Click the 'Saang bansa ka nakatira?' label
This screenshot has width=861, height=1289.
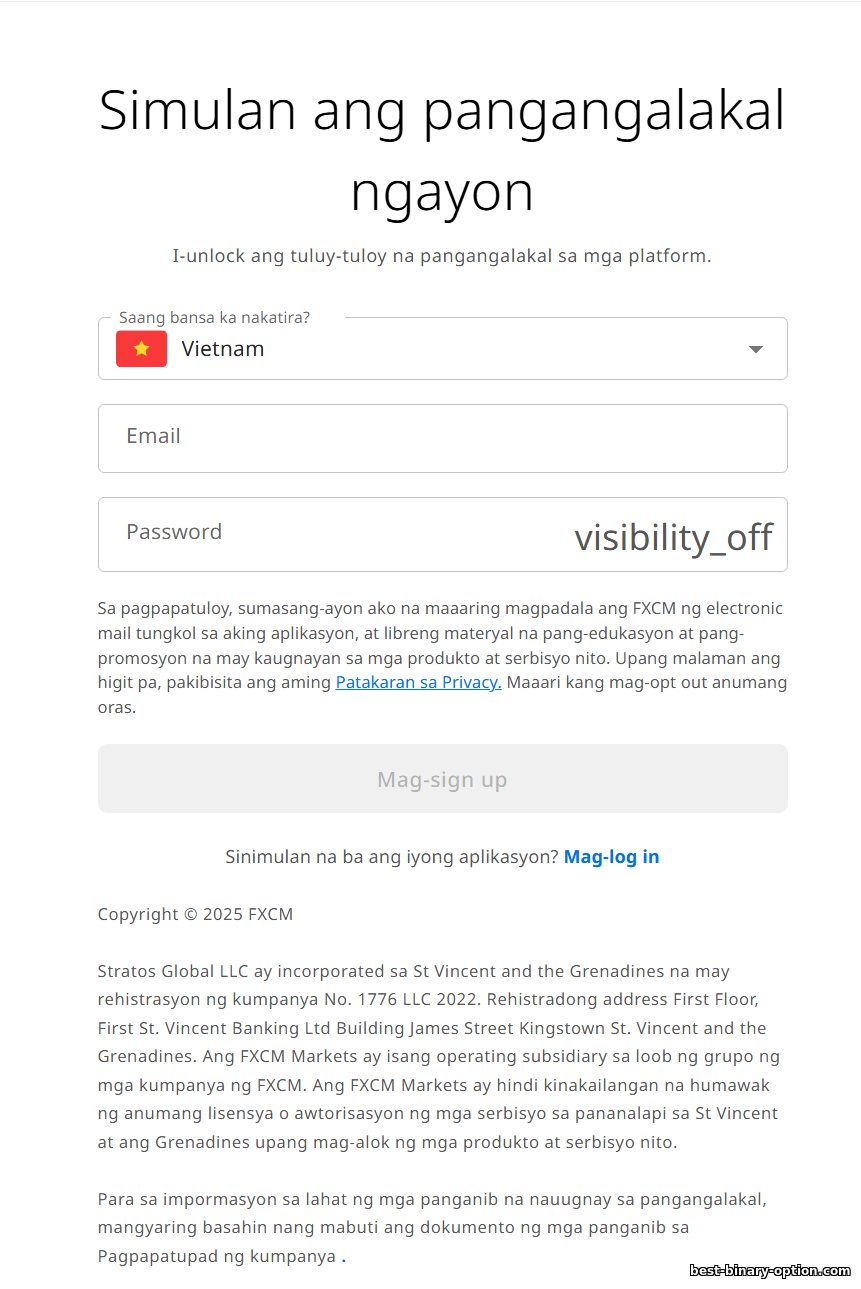(x=214, y=318)
